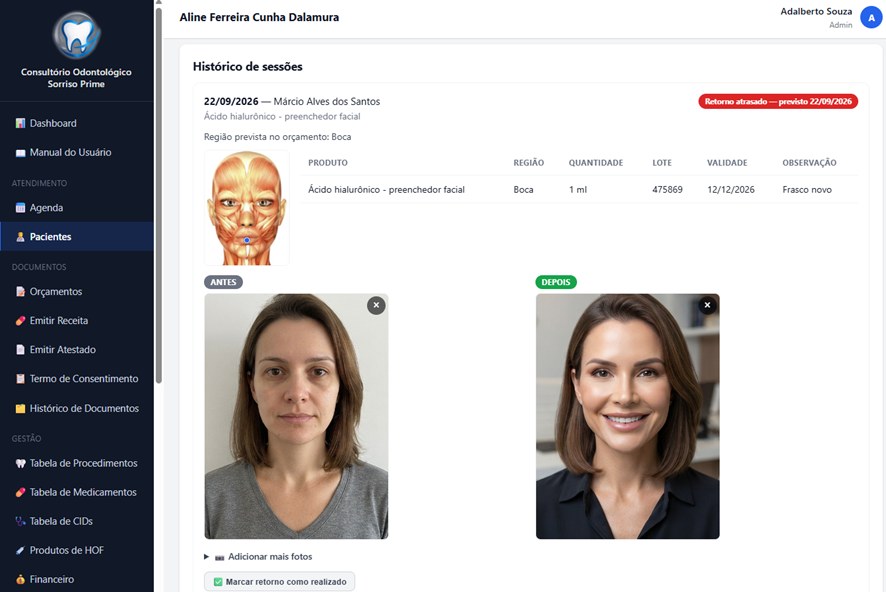Open Tabela de CIDs page

(76, 521)
